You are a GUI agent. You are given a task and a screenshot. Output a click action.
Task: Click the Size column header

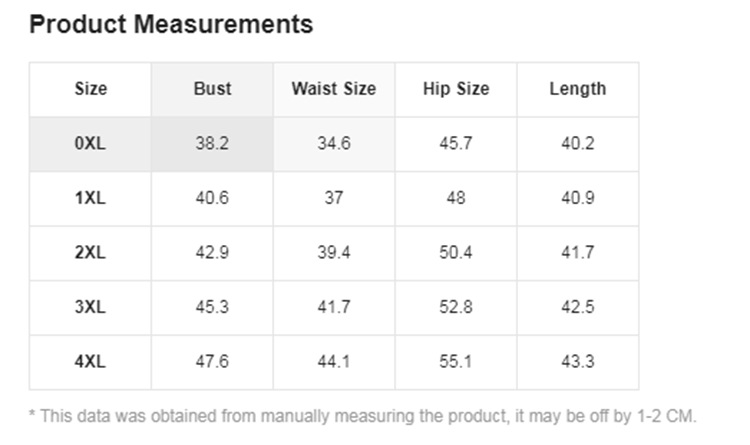(90, 89)
